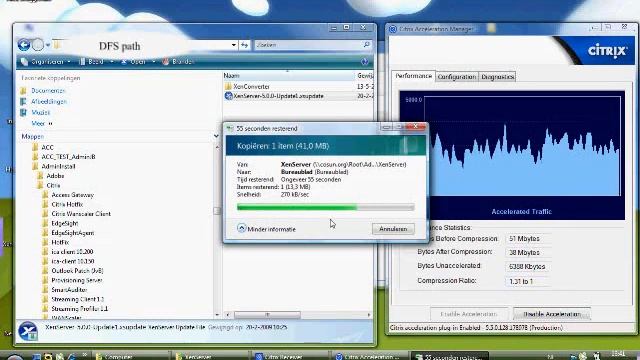Select the AdminInstall folder icon
This screenshot has width=640, height=360.
35,167
